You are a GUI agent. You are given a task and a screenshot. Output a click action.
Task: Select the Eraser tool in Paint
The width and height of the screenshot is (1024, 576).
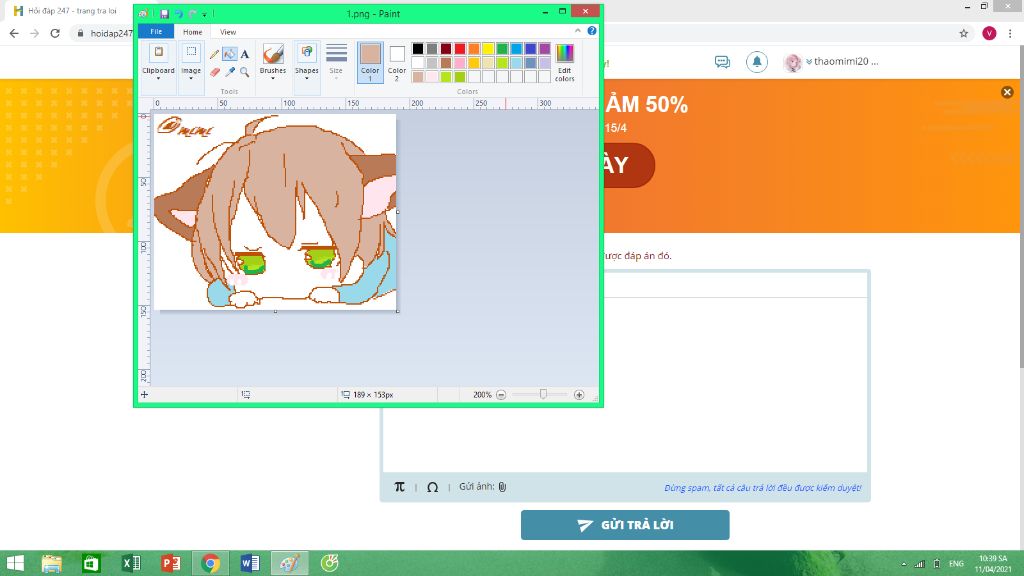214,72
